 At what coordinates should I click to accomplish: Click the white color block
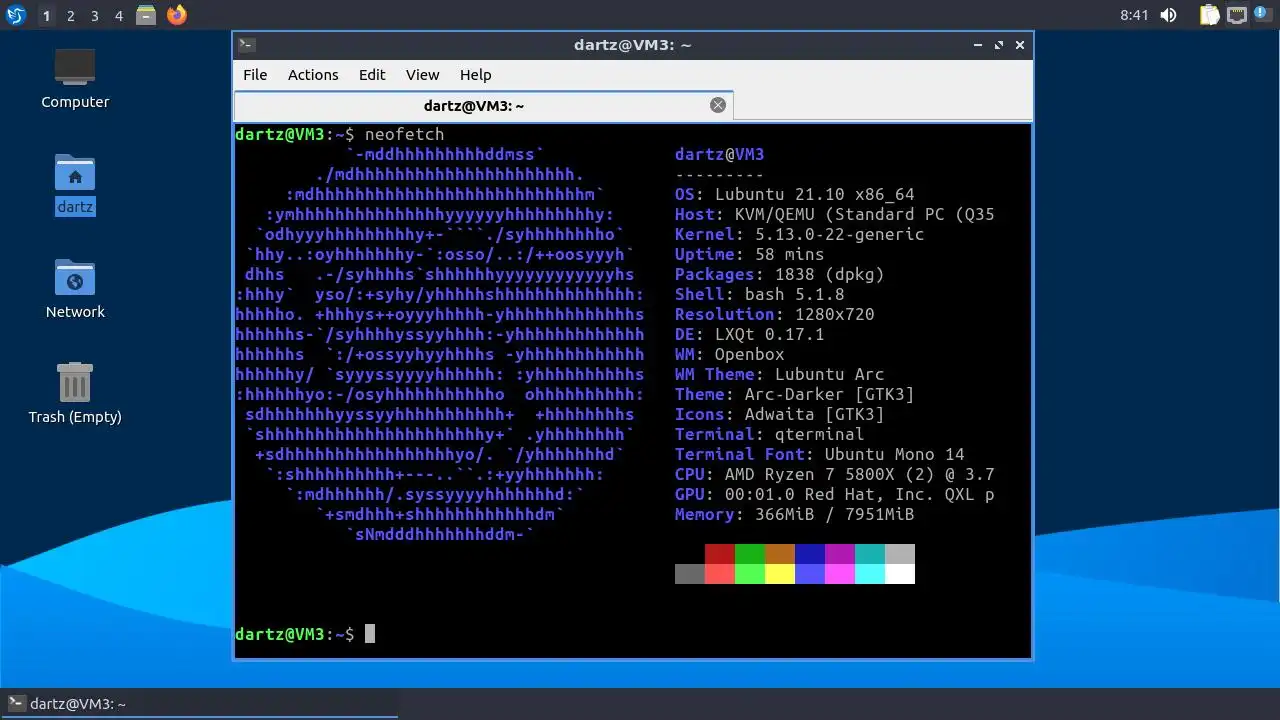pyautogui.click(x=900, y=574)
